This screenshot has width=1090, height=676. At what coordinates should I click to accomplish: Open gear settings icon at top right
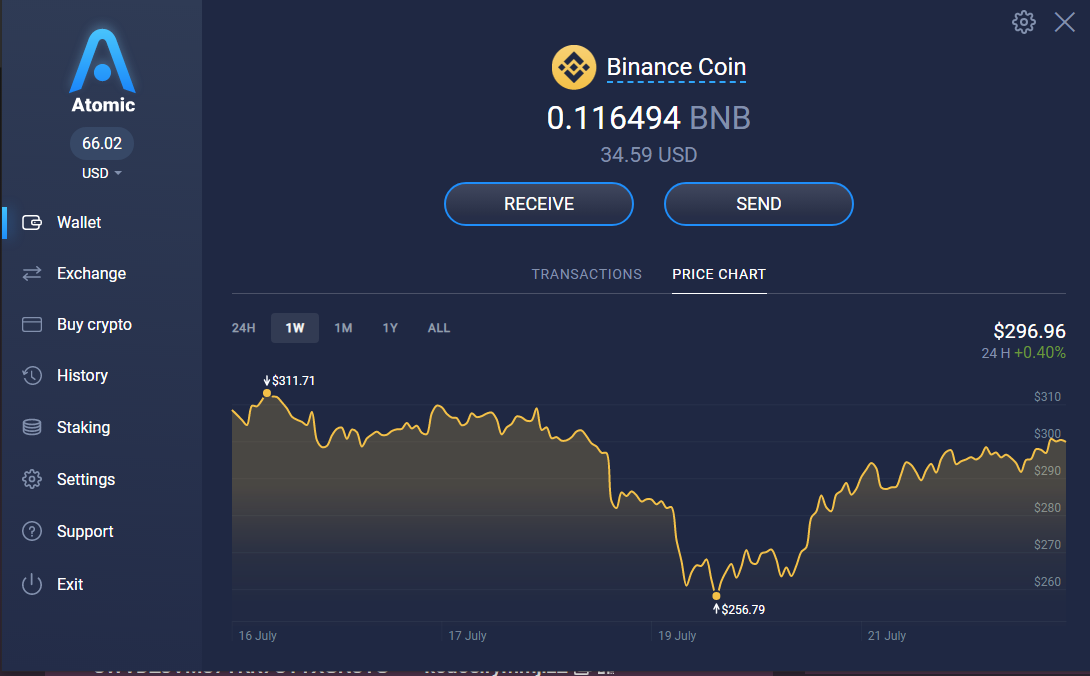click(x=1023, y=22)
